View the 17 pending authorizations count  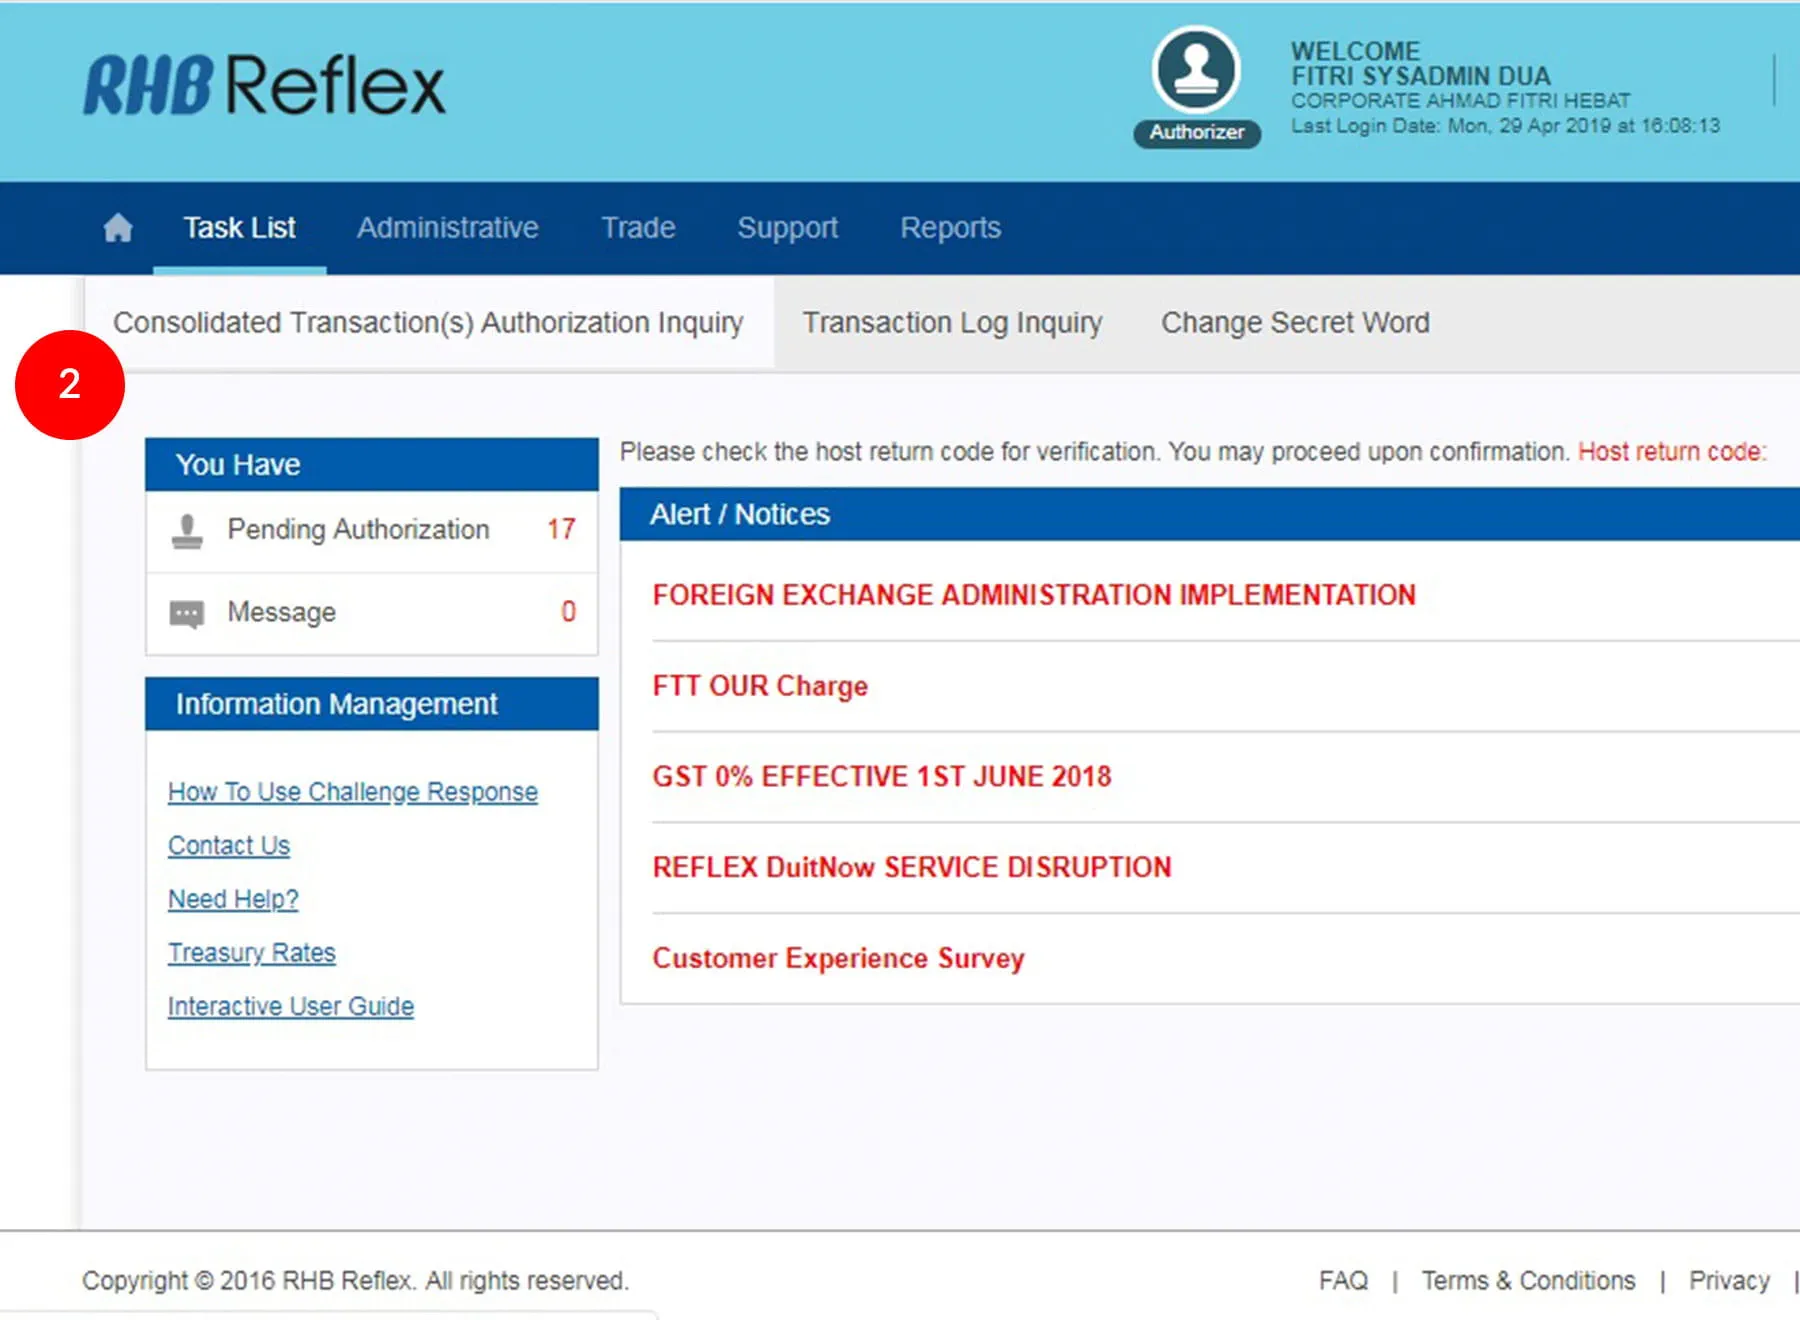pos(561,529)
